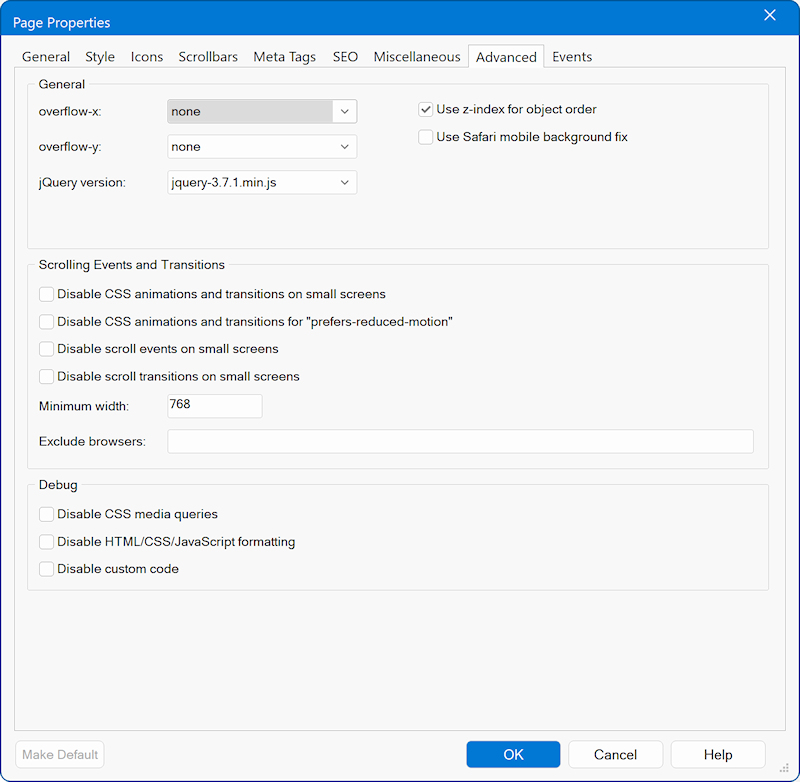Click the Minimum width input field
Screen dimensions: 800x782
tap(214, 406)
